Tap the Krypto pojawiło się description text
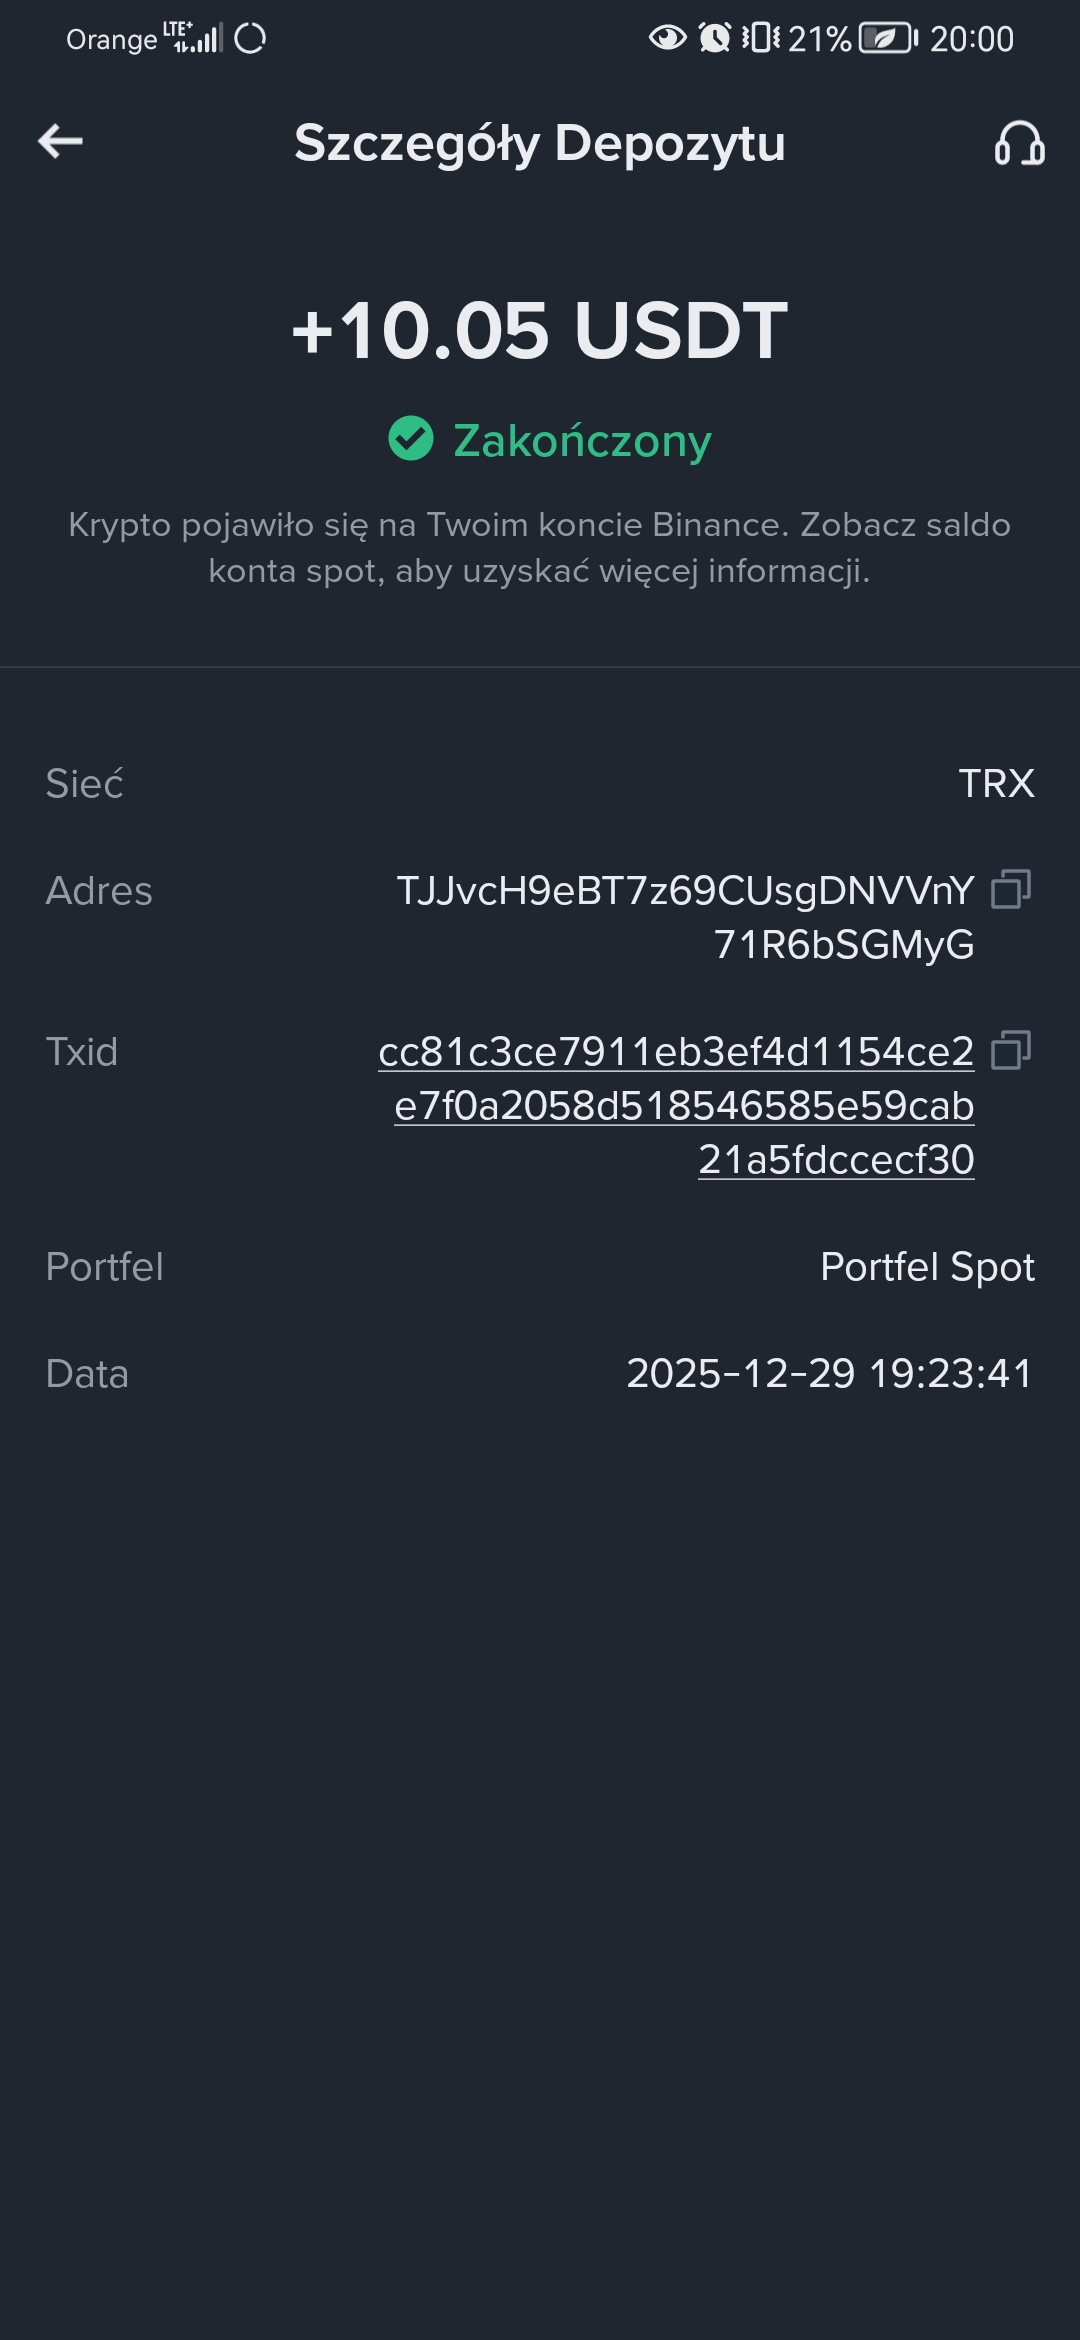 click(x=540, y=547)
